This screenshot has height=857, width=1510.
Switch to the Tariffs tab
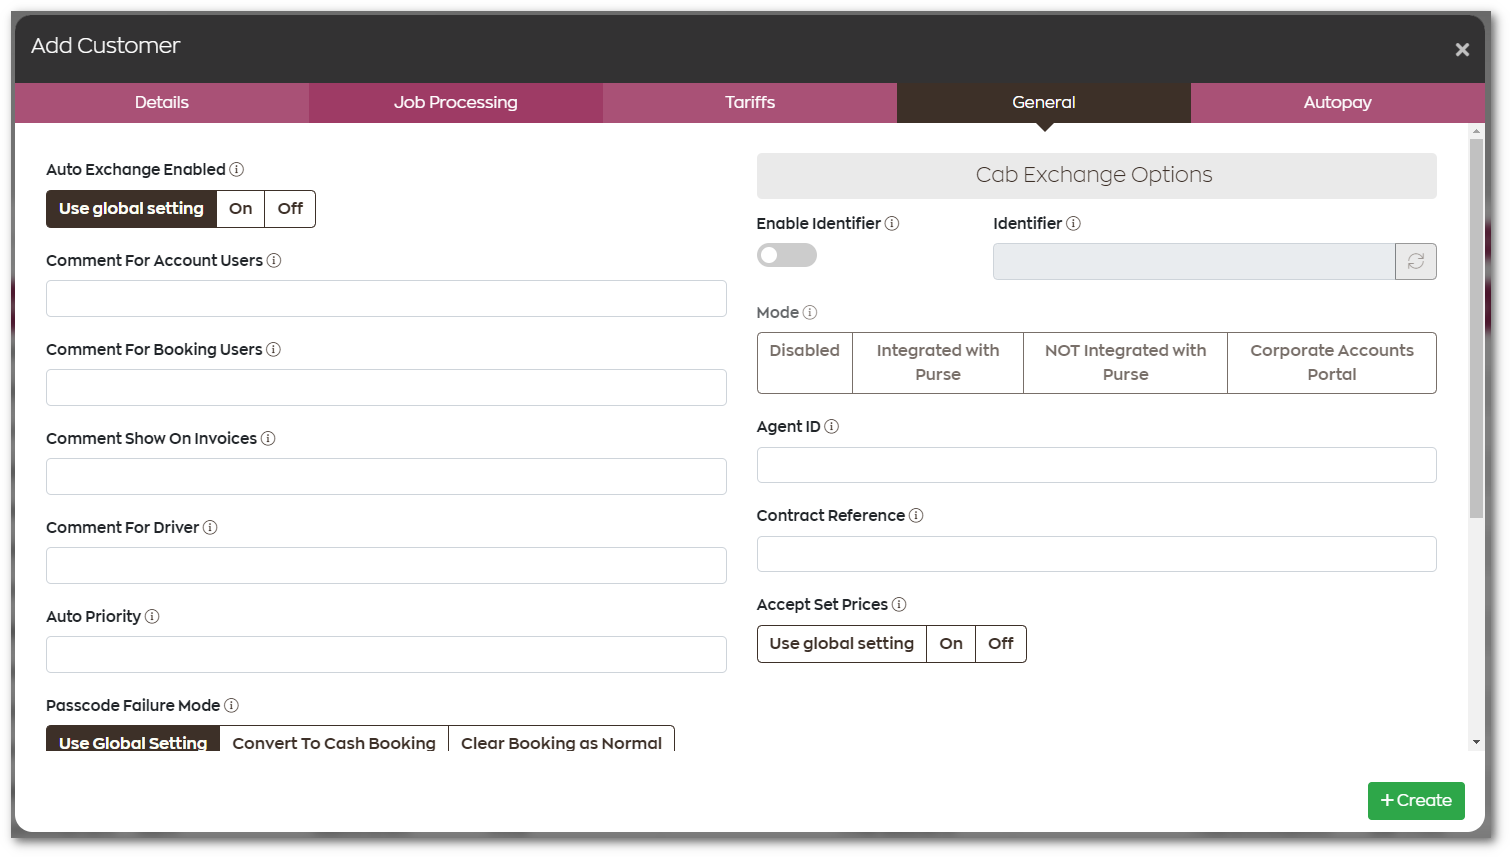750,102
